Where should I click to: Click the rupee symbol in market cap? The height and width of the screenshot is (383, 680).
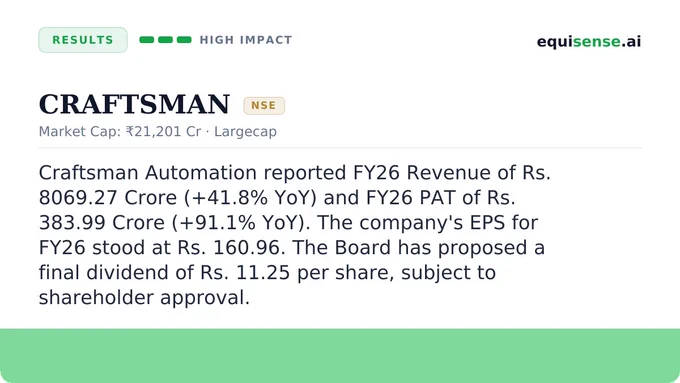click(129, 131)
